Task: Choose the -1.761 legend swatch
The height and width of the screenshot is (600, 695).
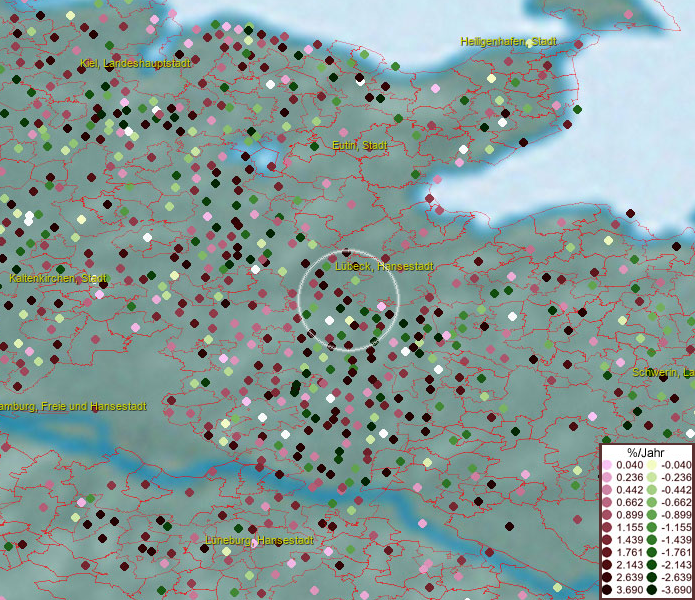Action: [x=652, y=553]
